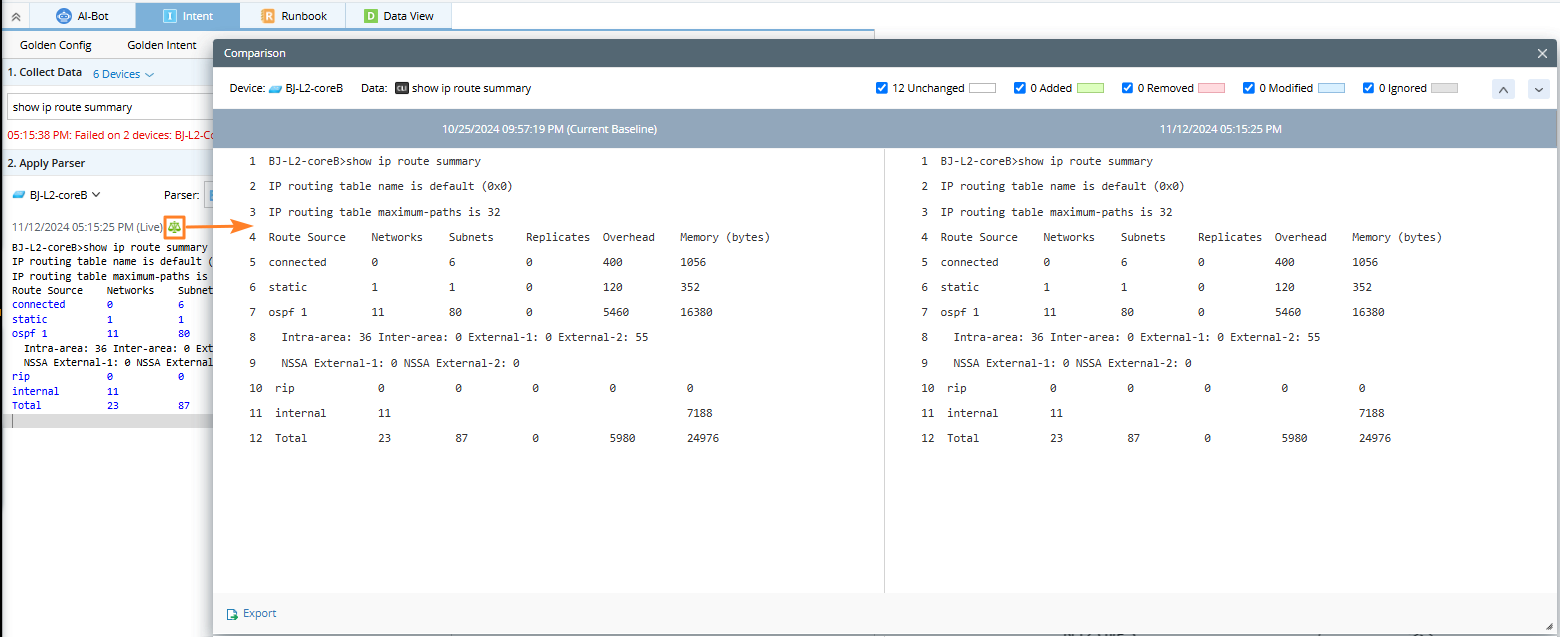Expand the 6 Devices dropdown
This screenshot has height=637, width=1560.
[123, 74]
